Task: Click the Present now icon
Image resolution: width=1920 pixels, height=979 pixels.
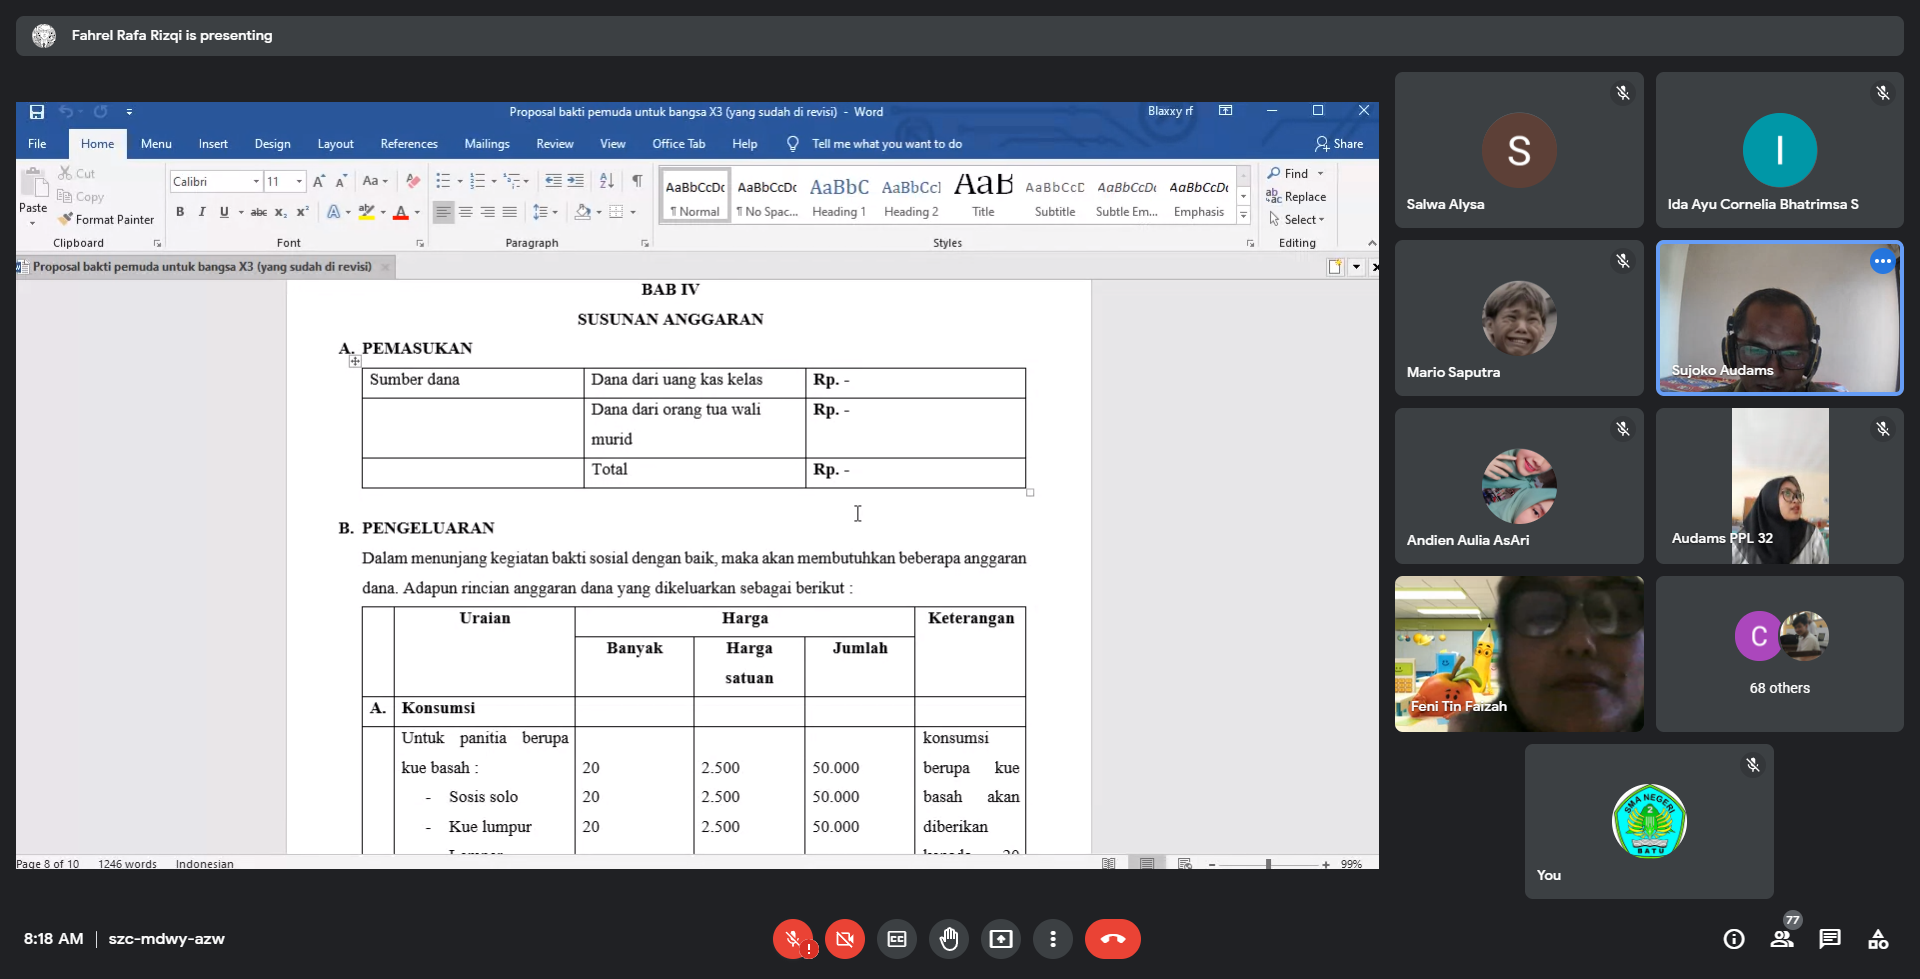Action: [x=1000, y=939]
